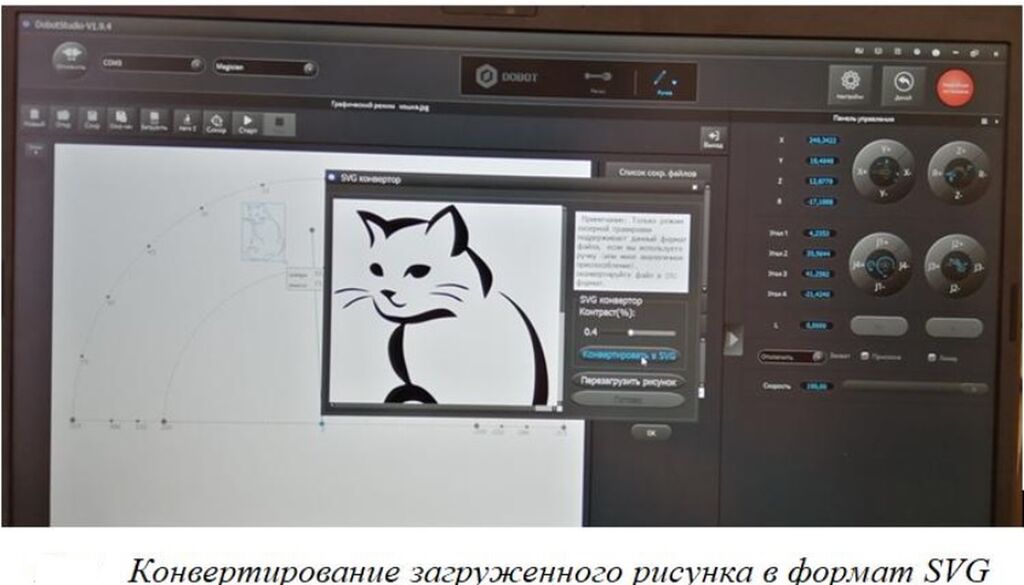
Task: Open the COM port dropdown
Action: [151, 63]
